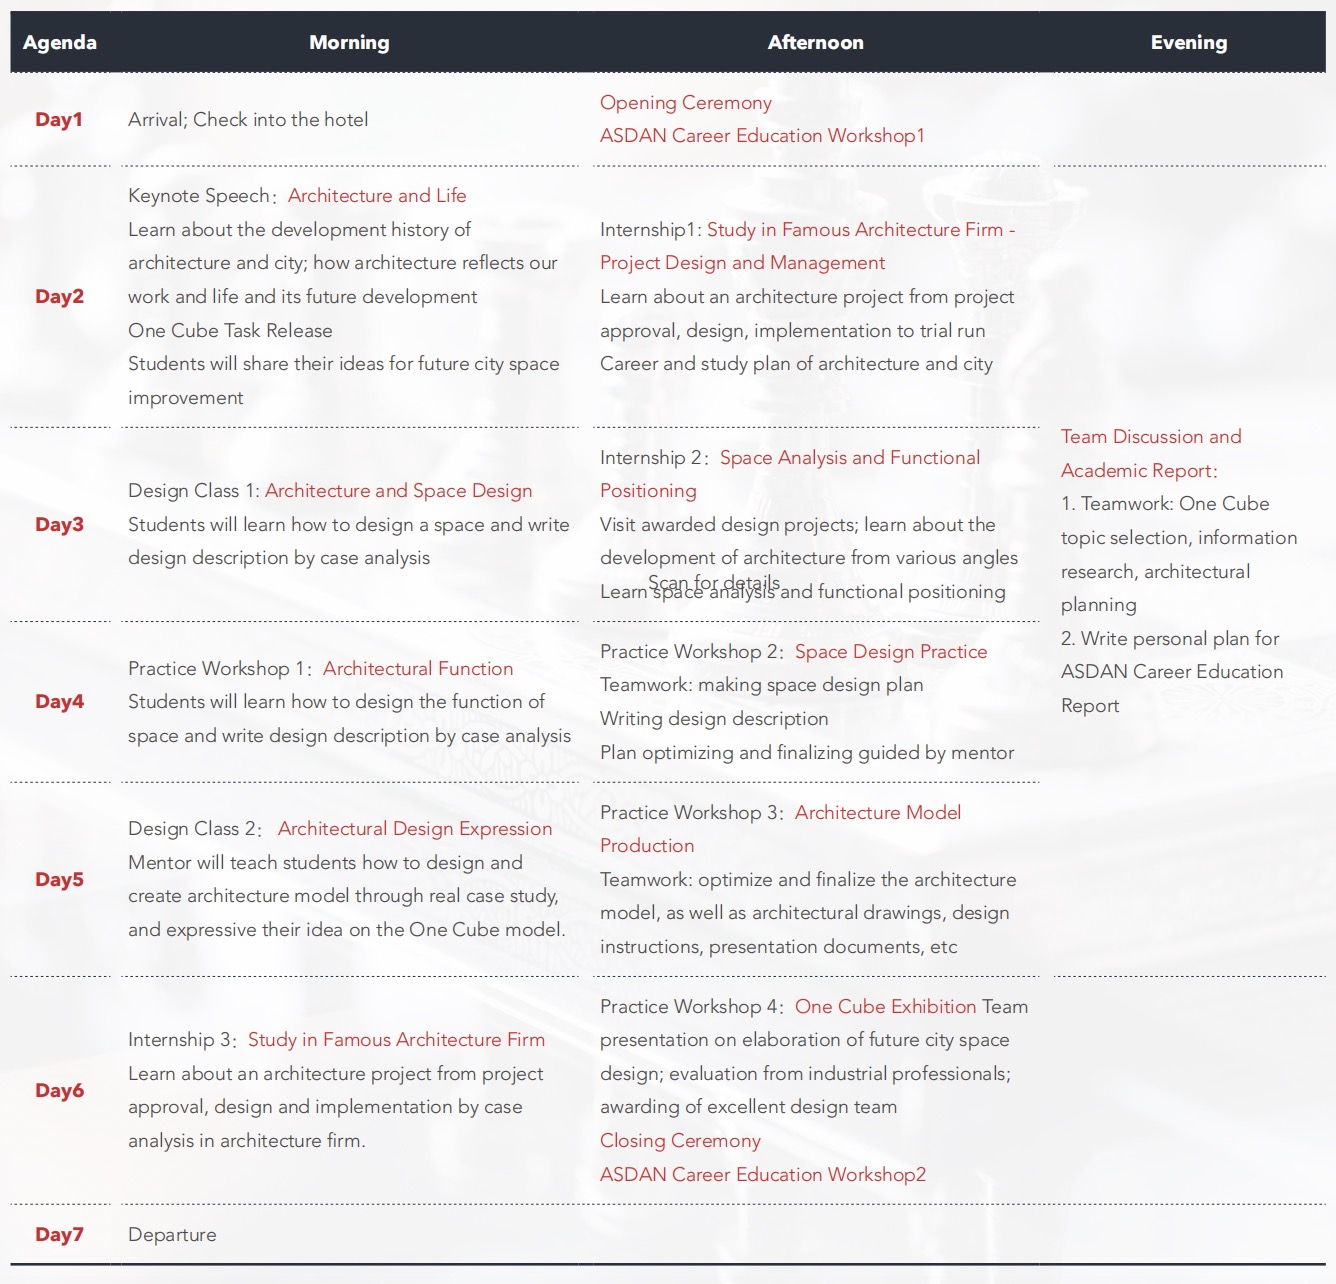The height and width of the screenshot is (1284, 1336).
Task: Click the red 'Opening Ceremony' text
Action: point(686,103)
